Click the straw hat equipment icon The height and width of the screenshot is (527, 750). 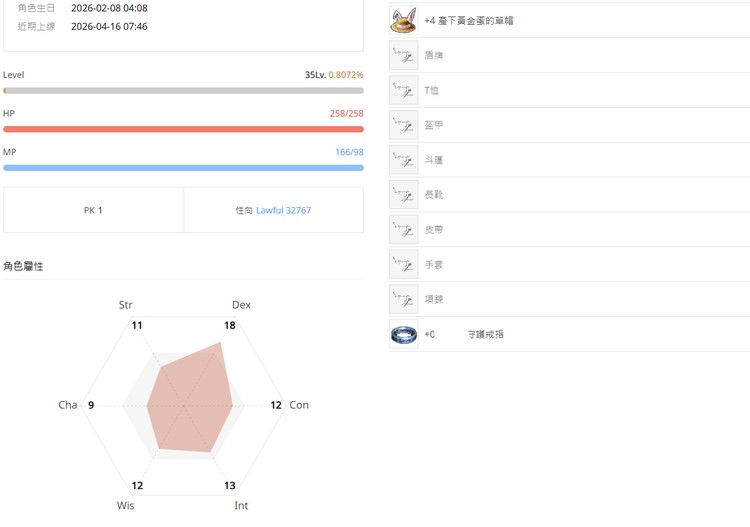pos(404,20)
